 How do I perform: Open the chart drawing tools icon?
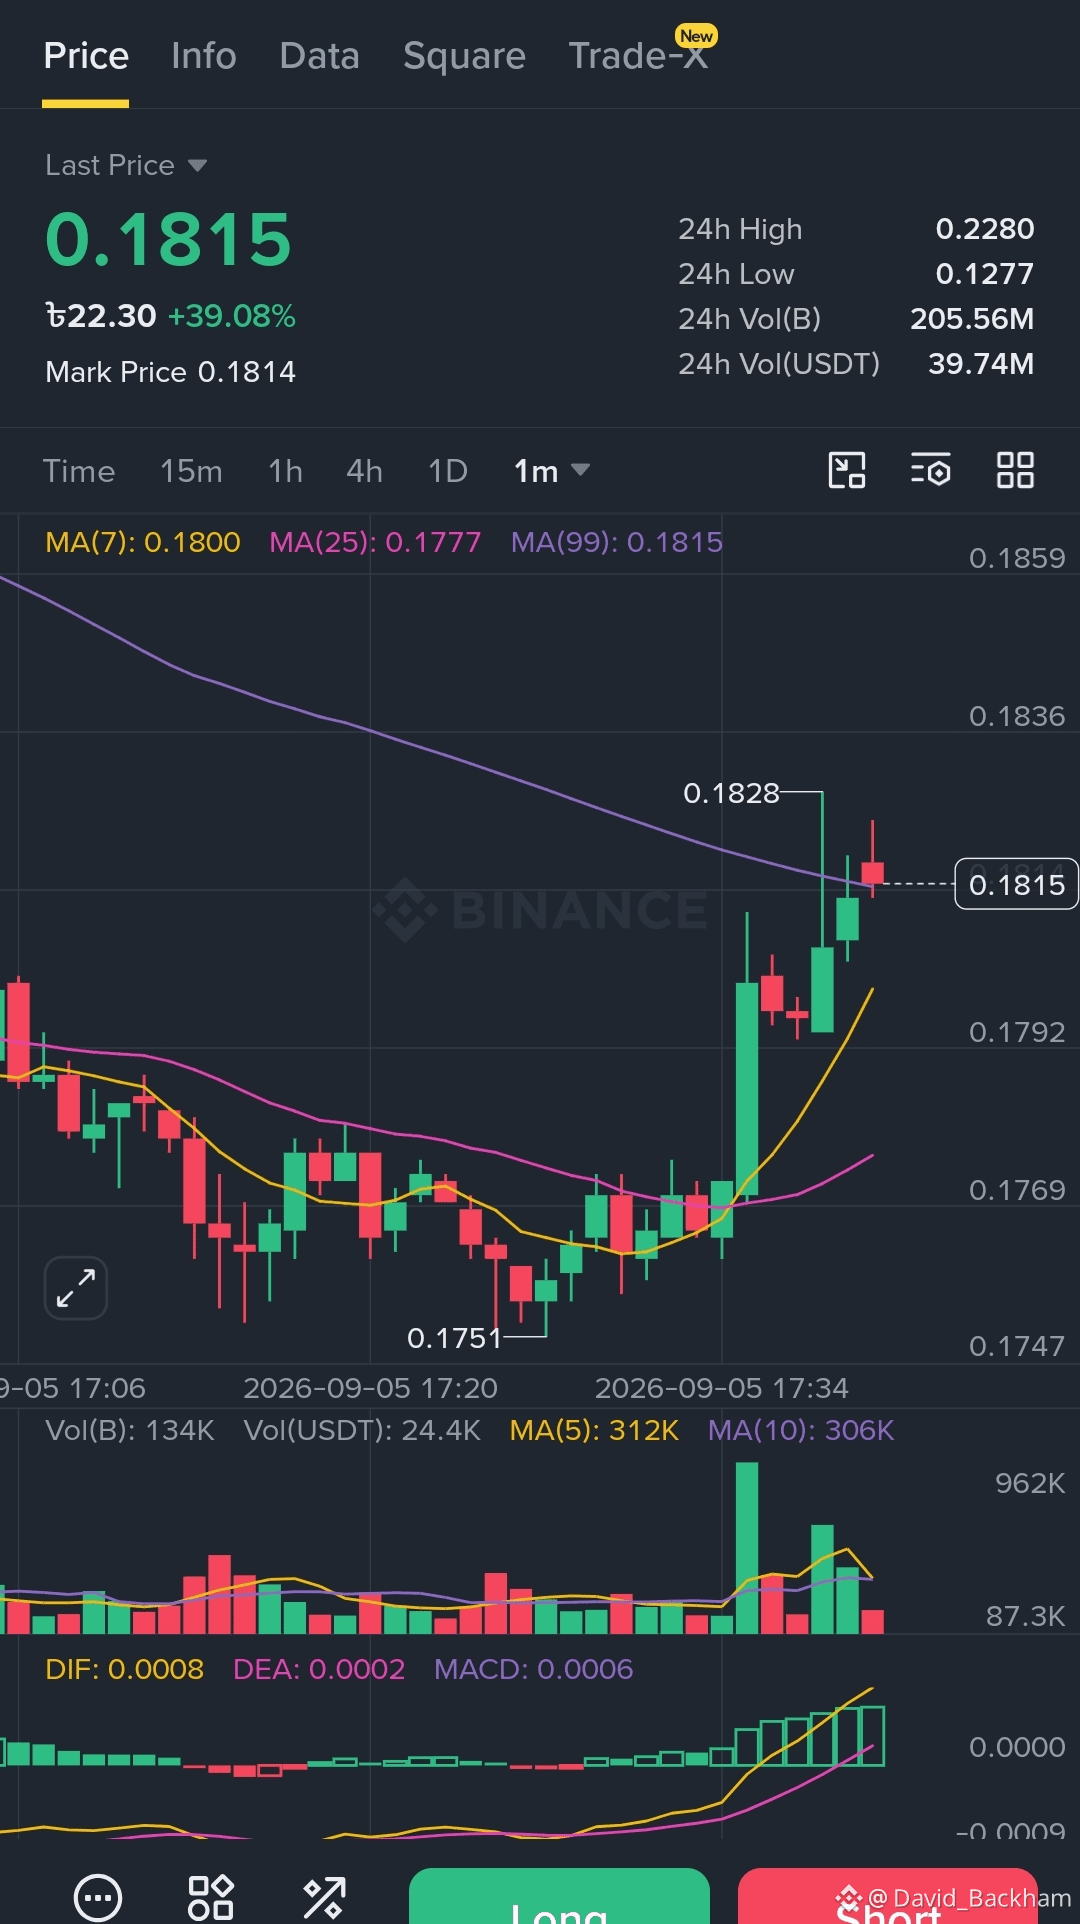[x=847, y=470]
